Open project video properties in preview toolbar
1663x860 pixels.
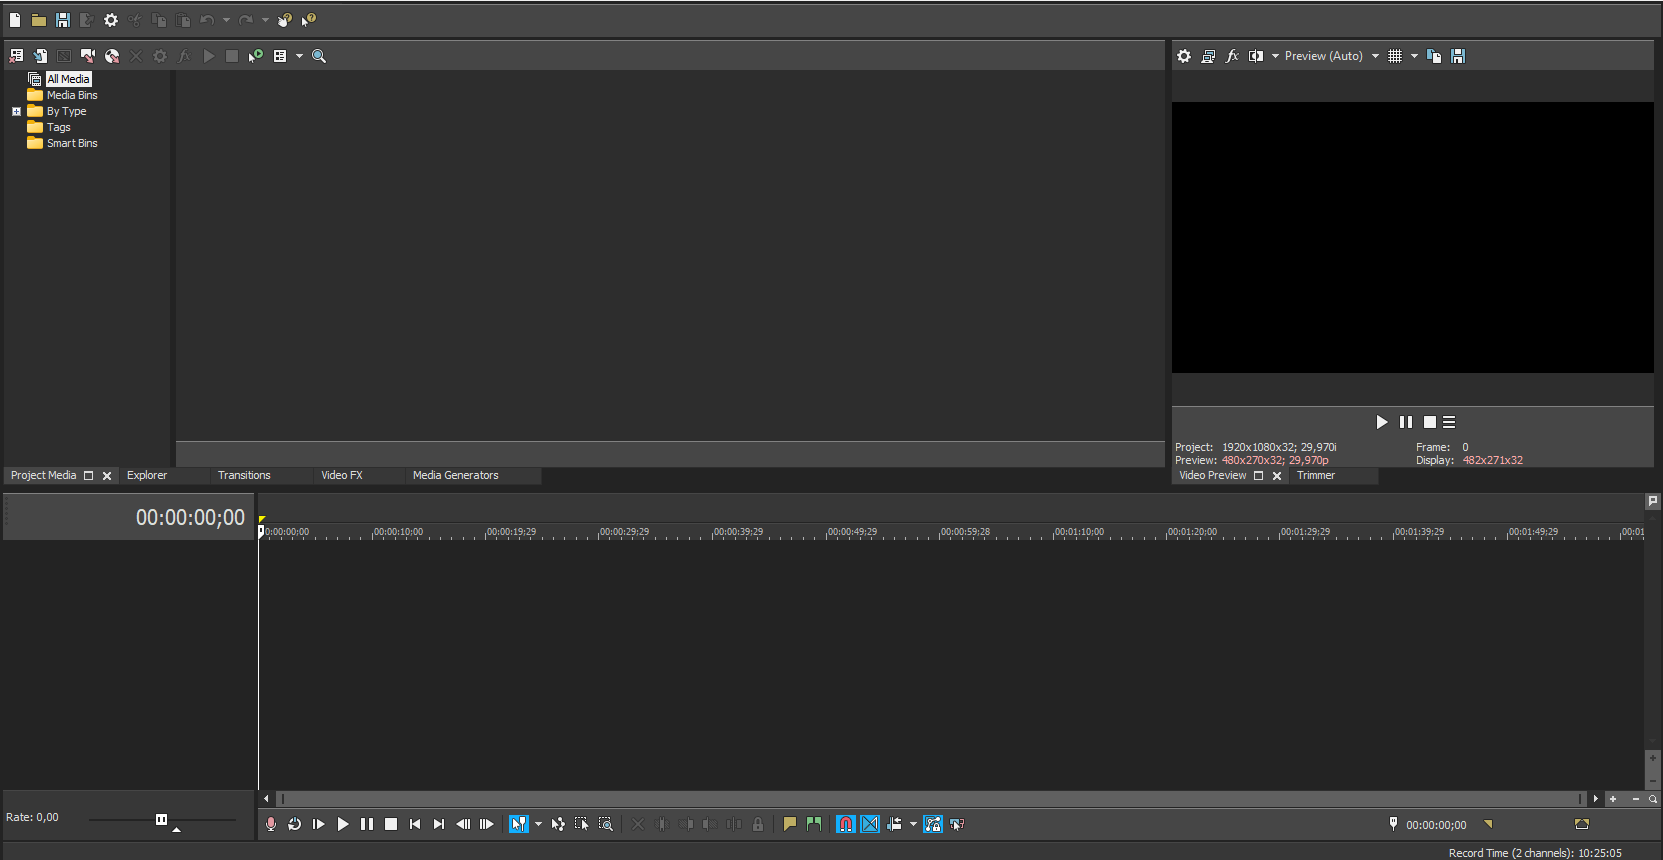coord(1184,56)
